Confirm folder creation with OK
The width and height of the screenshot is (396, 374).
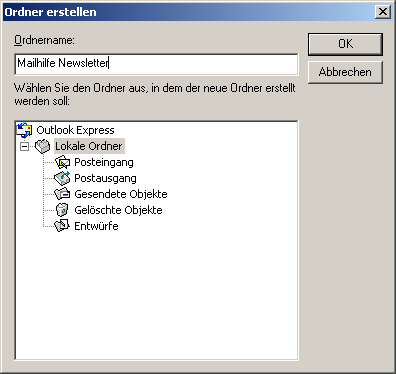pyautogui.click(x=345, y=44)
